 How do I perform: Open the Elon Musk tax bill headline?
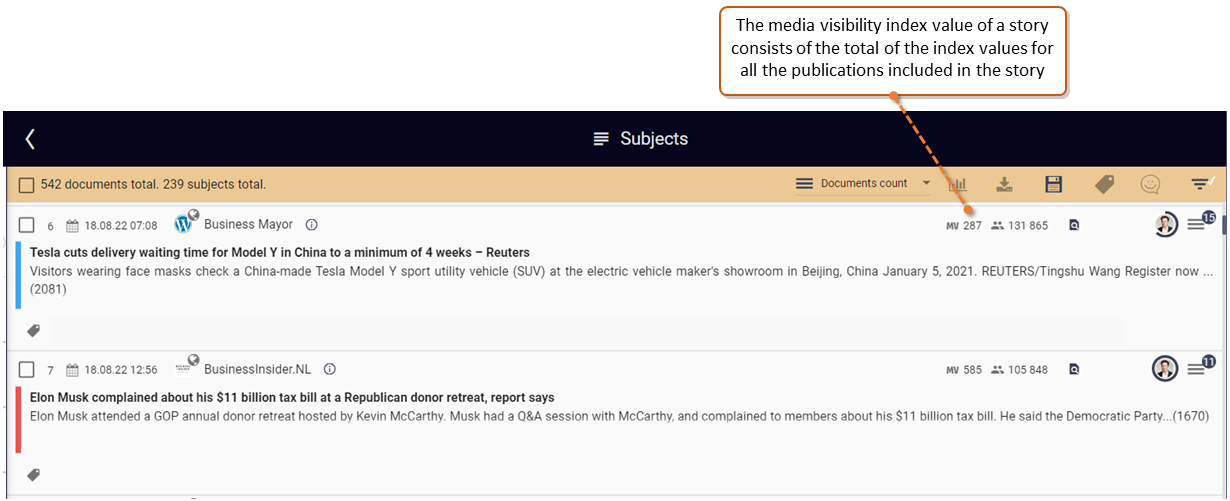pos(292,398)
